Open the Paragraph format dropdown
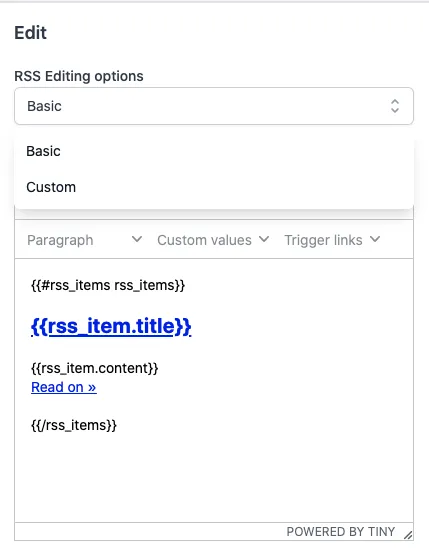The width and height of the screenshot is (429, 554). pos(84,240)
